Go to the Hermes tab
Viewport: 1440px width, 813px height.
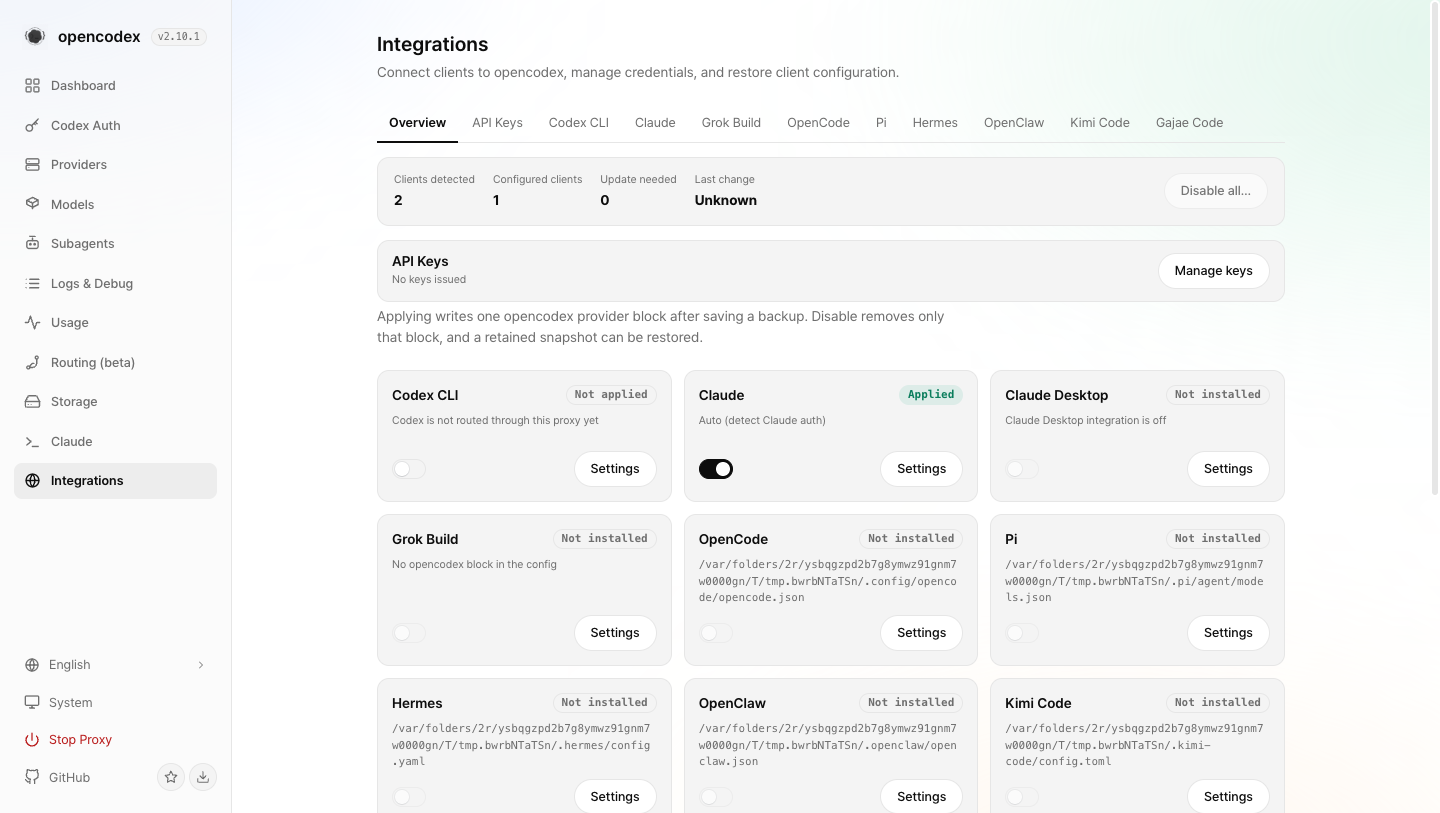point(935,123)
